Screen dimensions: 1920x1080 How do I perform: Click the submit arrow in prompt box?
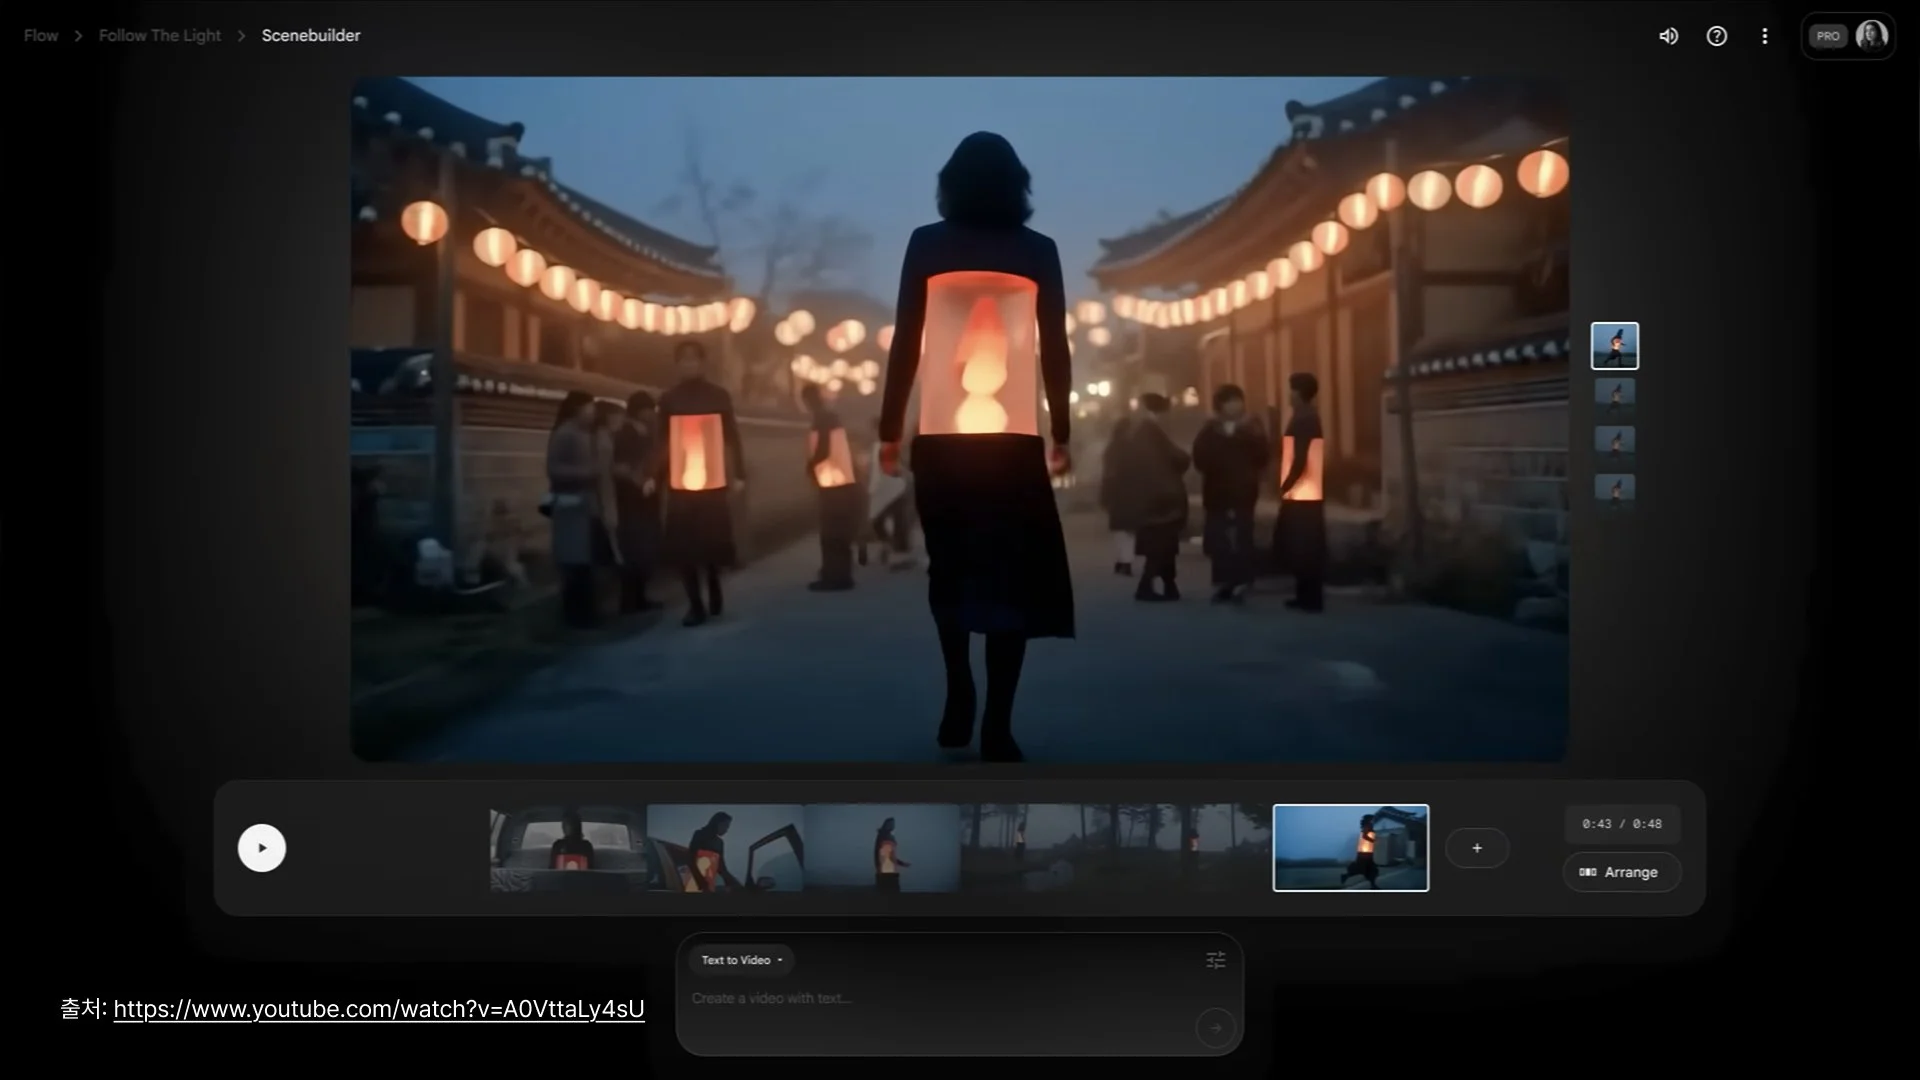coord(1215,1027)
